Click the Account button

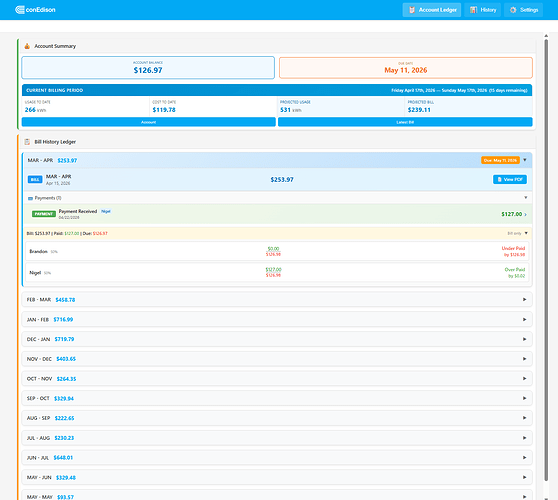(x=148, y=122)
